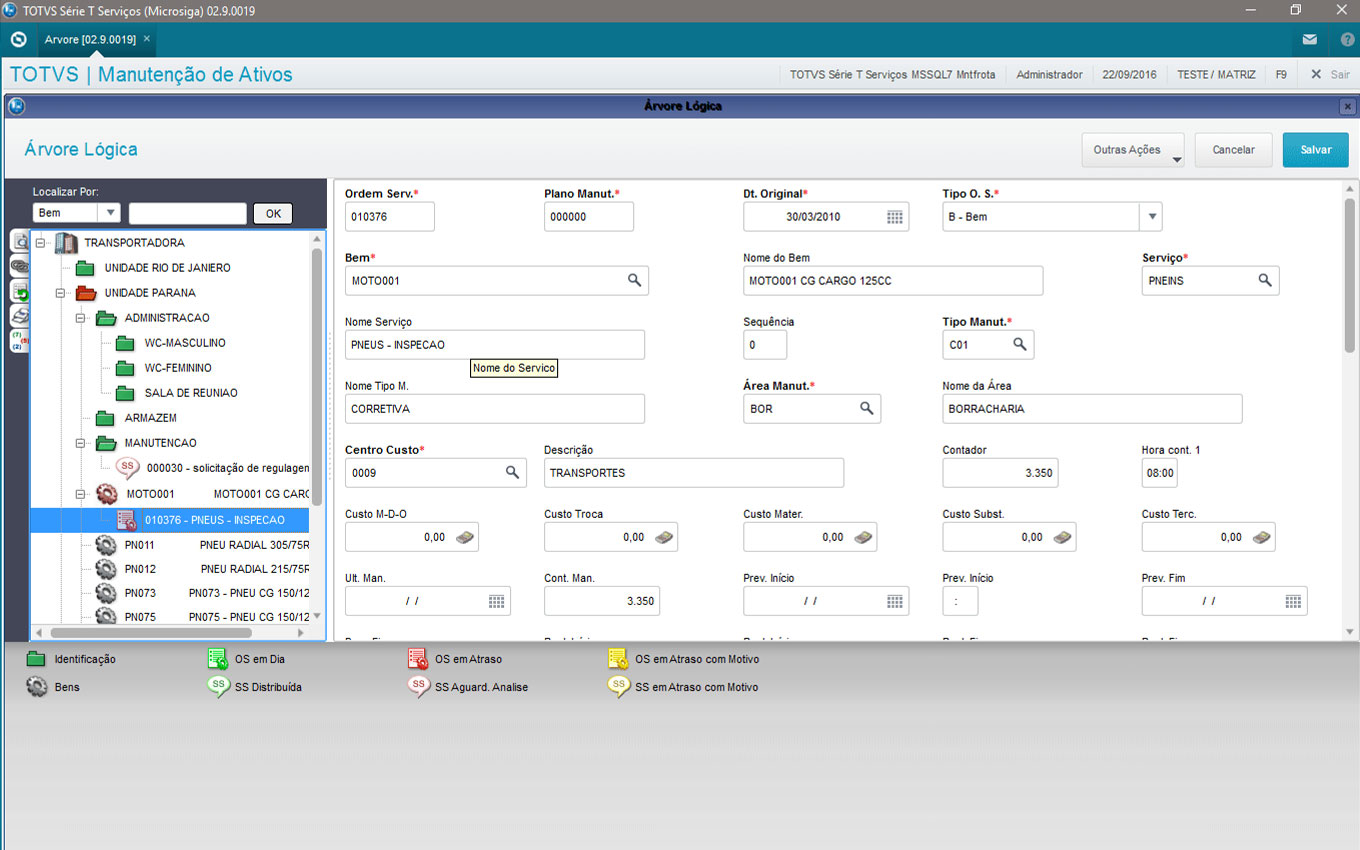Open the Custo M-D-O calculator icon
Viewport: 1360px width, 850px height.
click(465, 537)
